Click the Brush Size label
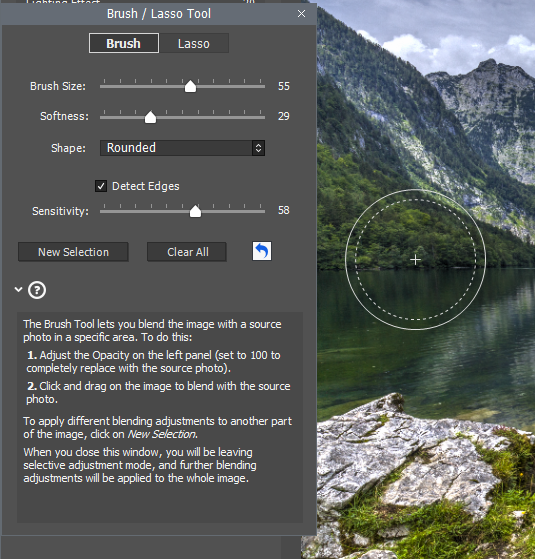The width and height of the screenshot is (535, 559). click(58, 86)
